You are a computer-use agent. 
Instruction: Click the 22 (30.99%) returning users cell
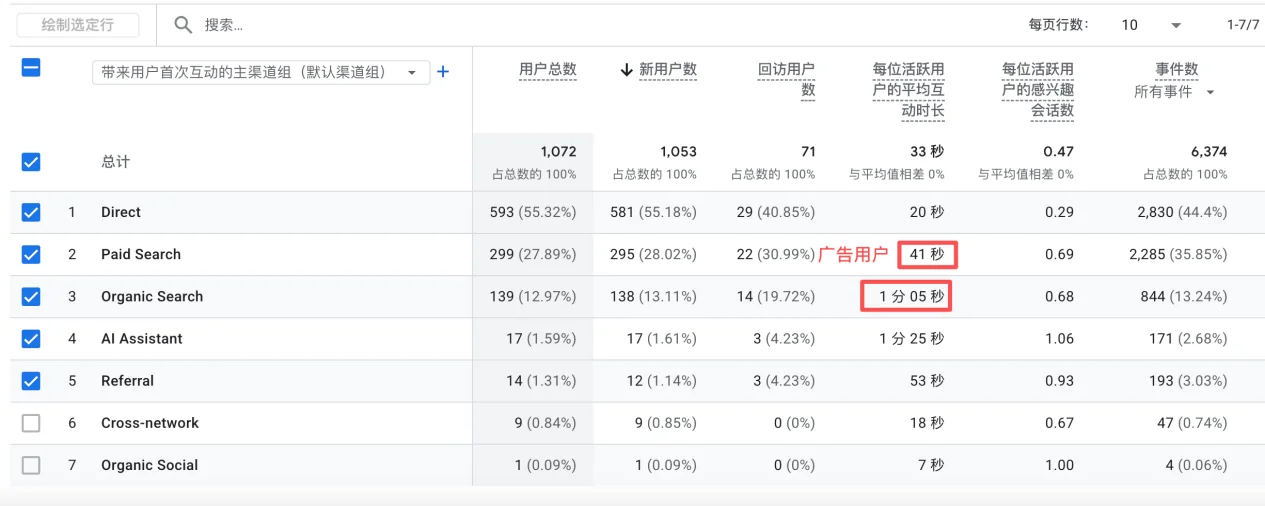coord(776,254)
